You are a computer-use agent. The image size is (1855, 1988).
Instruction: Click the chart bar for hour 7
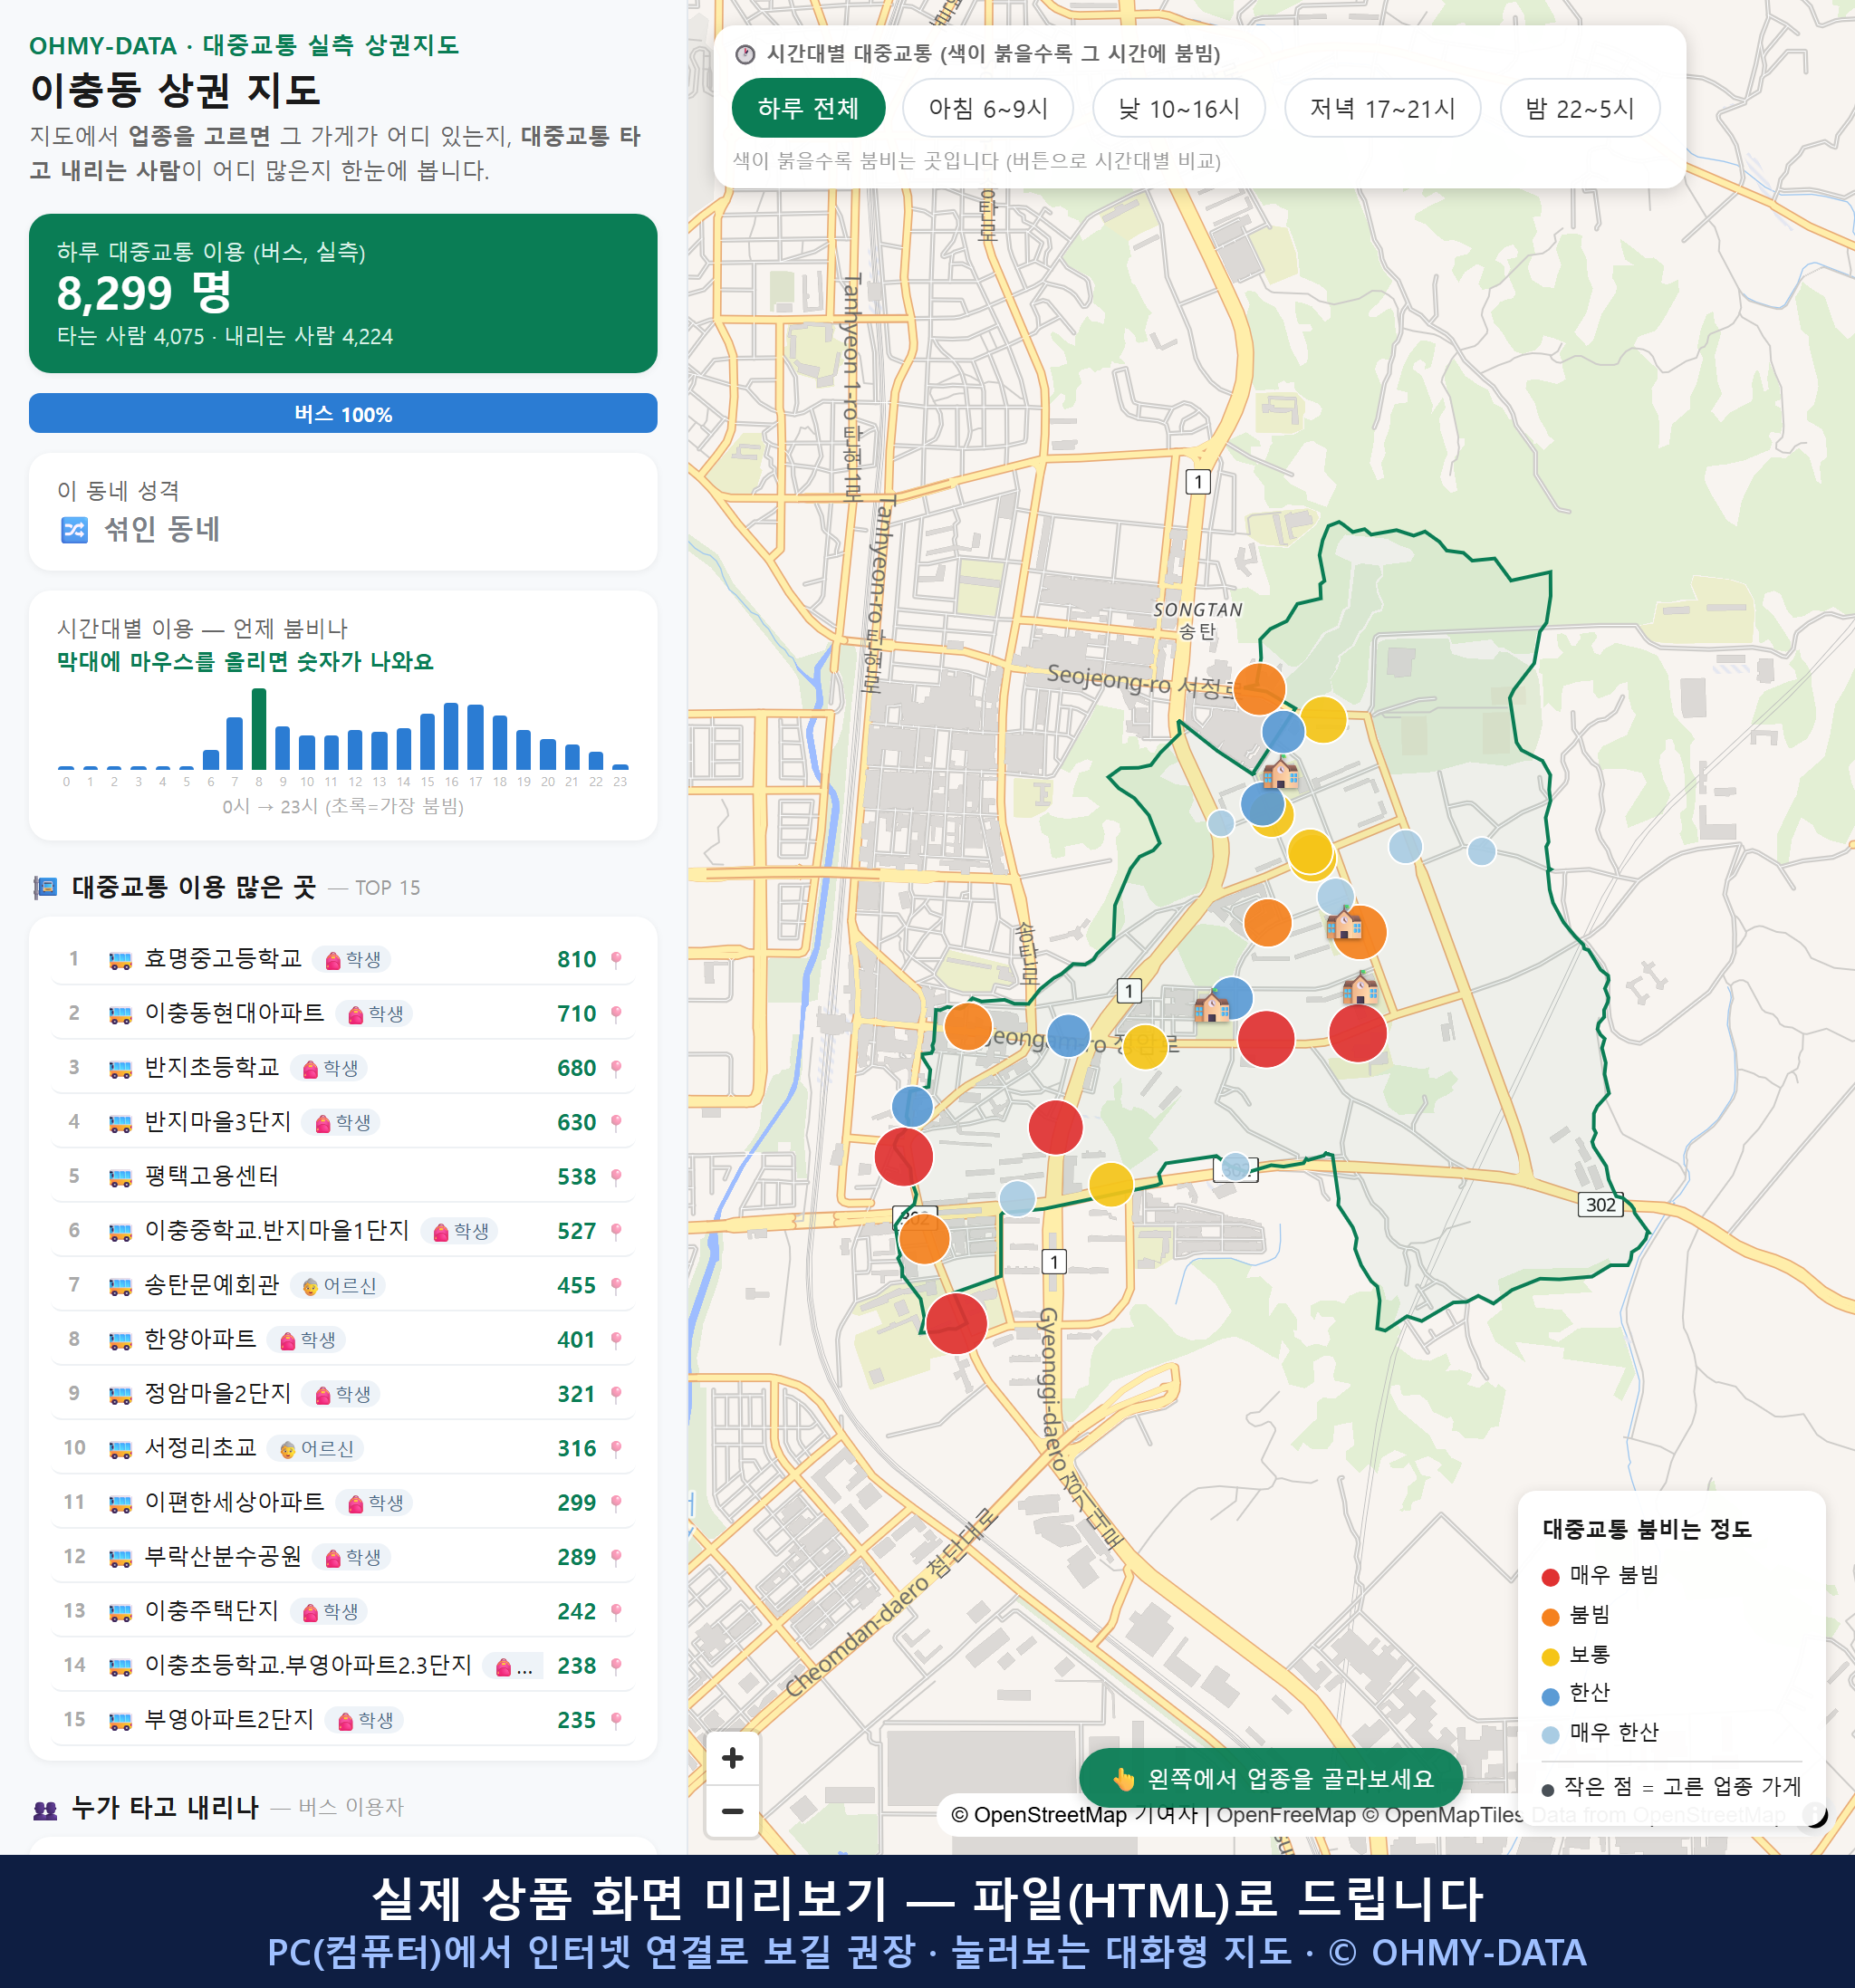point(235,743)
